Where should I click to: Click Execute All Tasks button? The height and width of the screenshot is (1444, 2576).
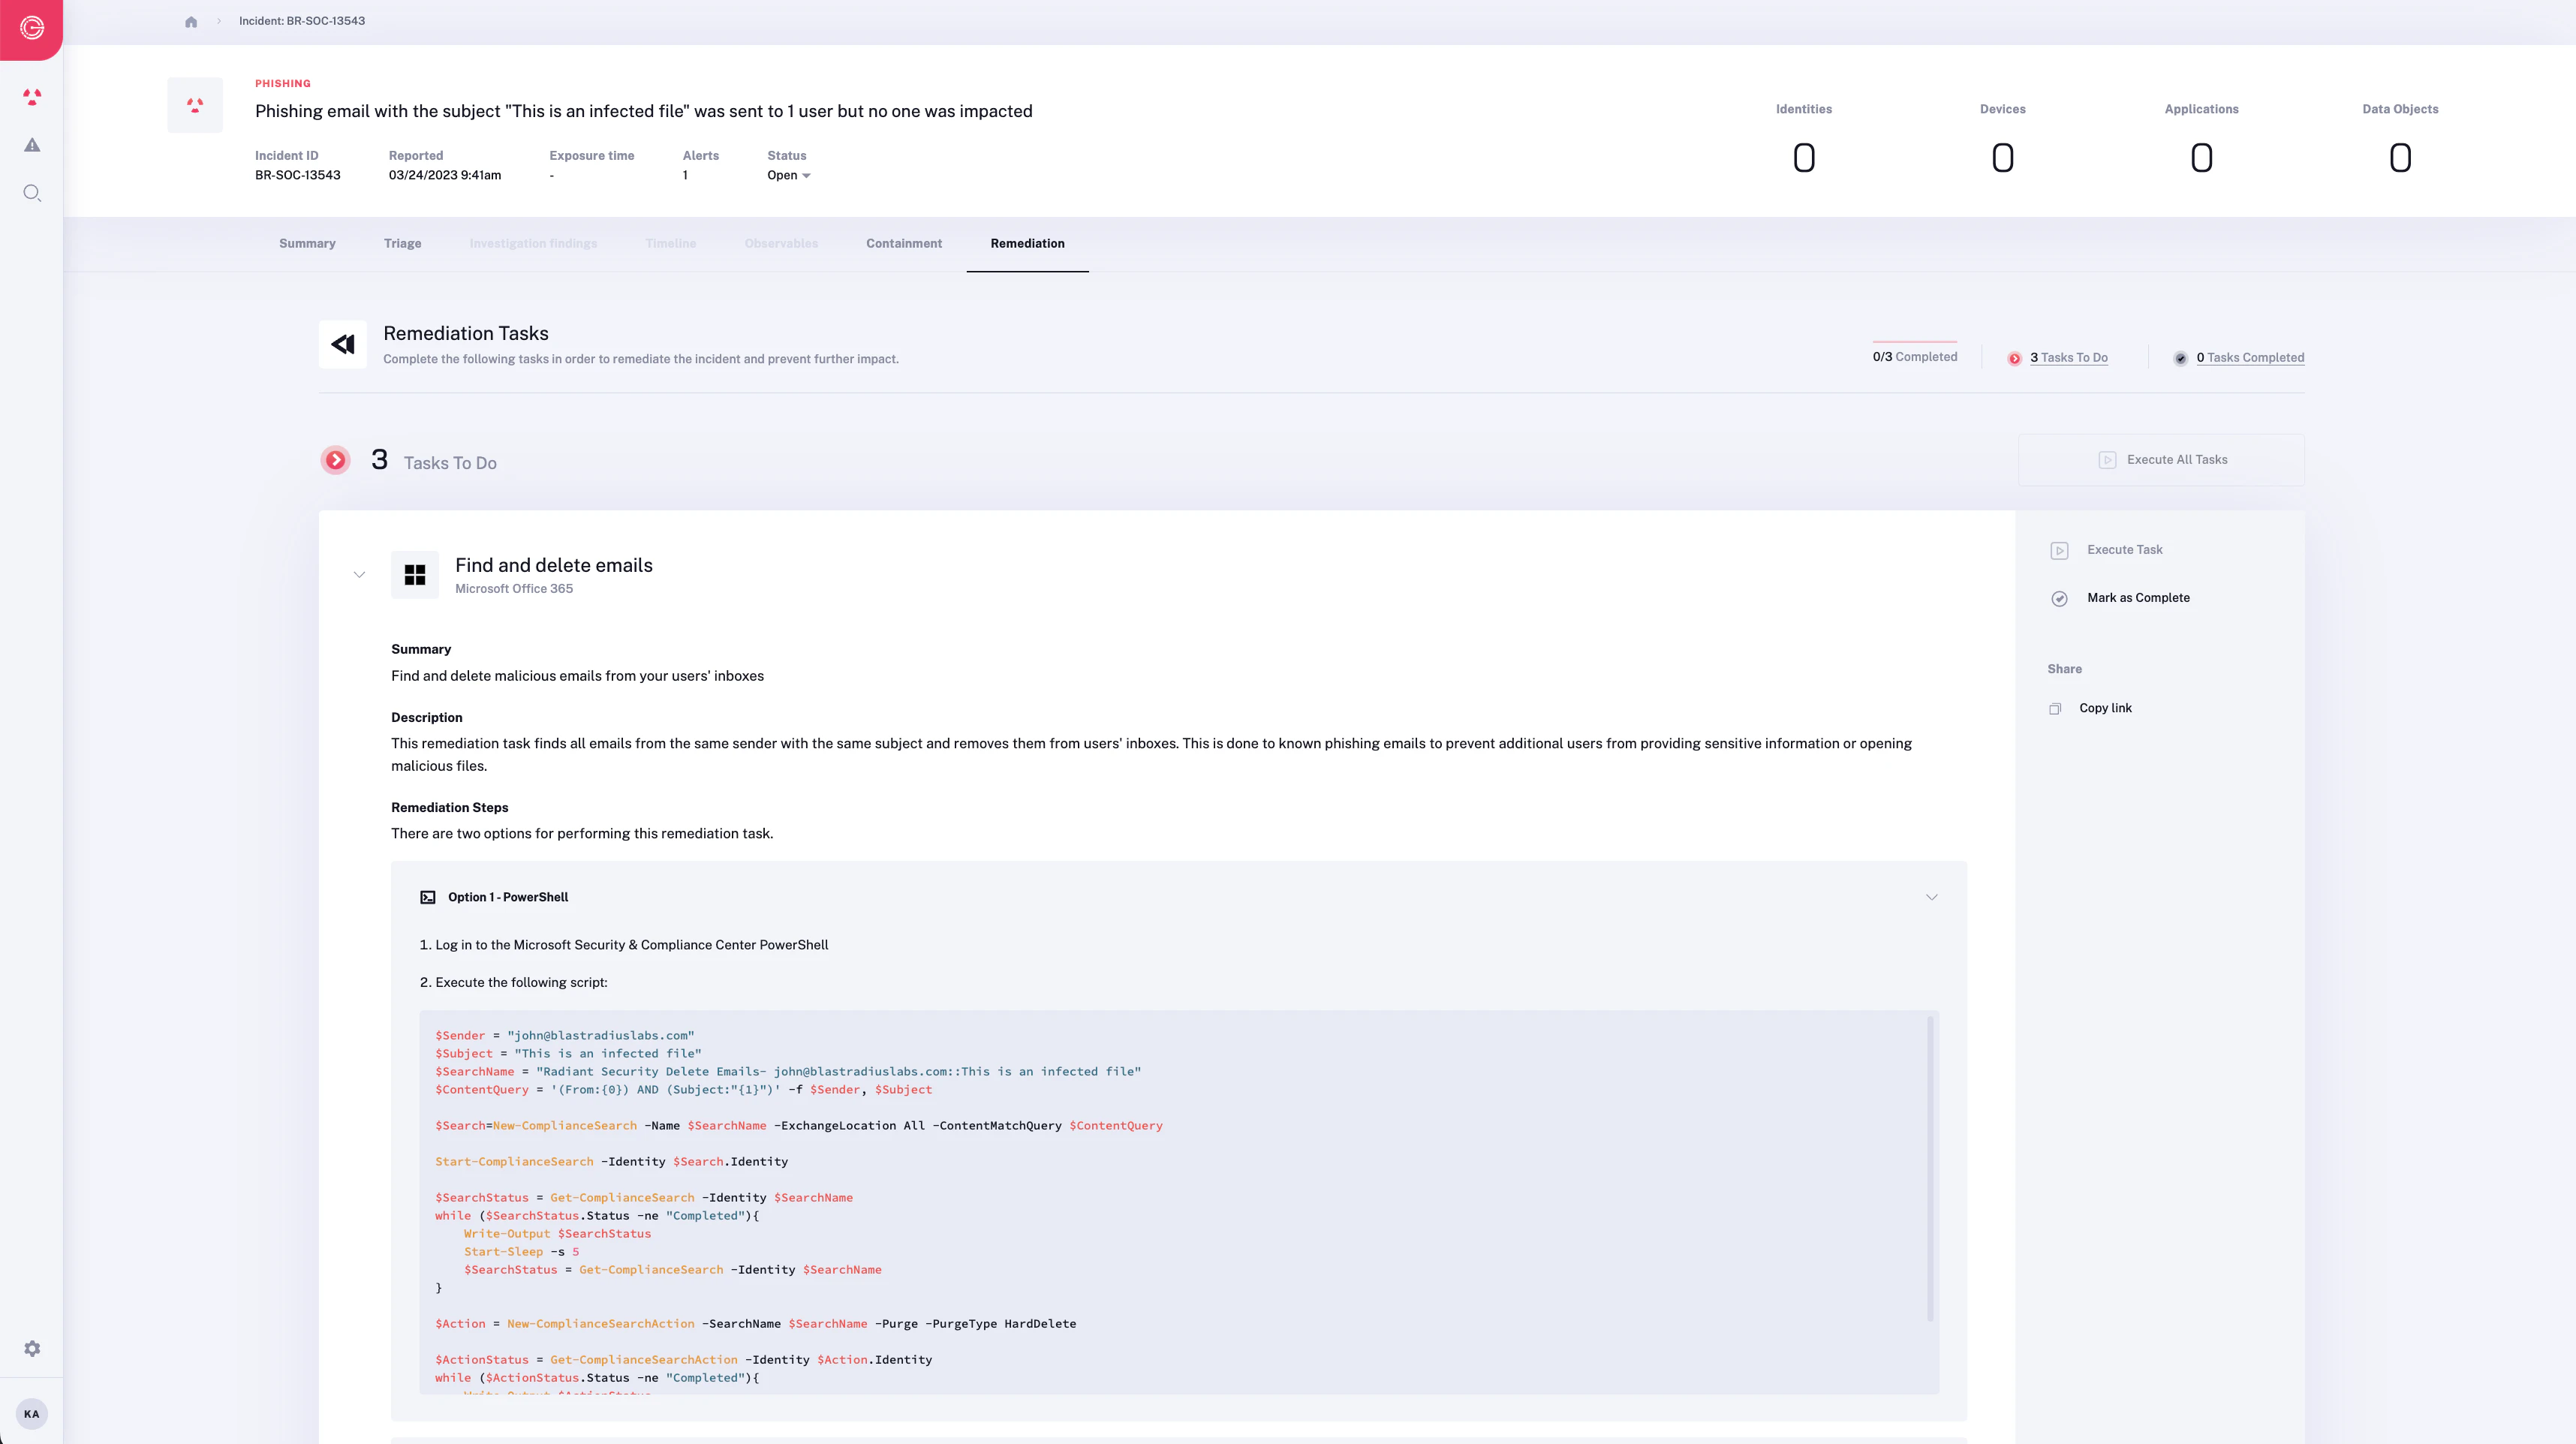tap(2161, 460)
